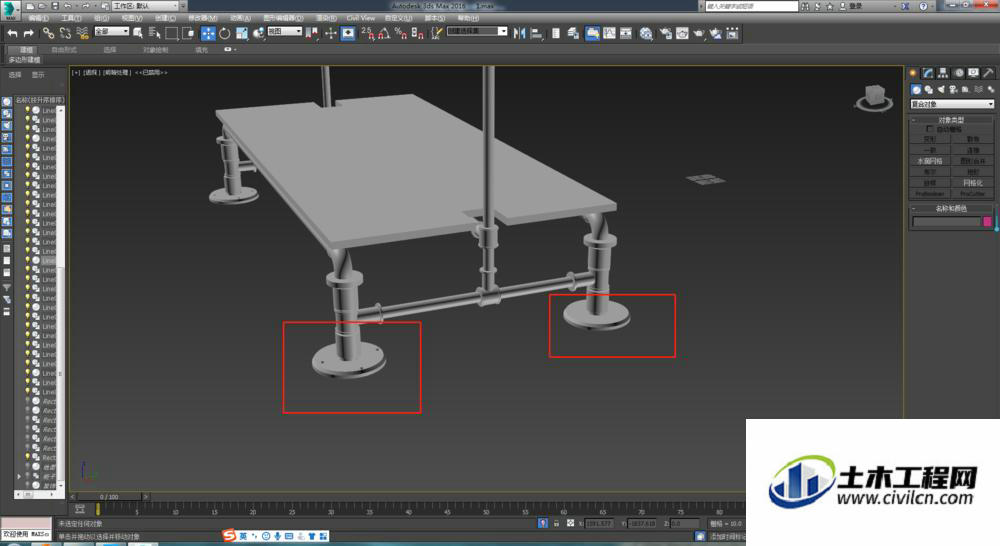Click the 登录 sign-in link
The image size is (1000, 546).
tap(855, 6)
